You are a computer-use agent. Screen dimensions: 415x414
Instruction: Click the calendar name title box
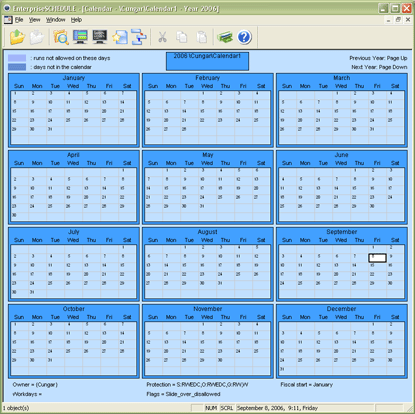(207, 61)
